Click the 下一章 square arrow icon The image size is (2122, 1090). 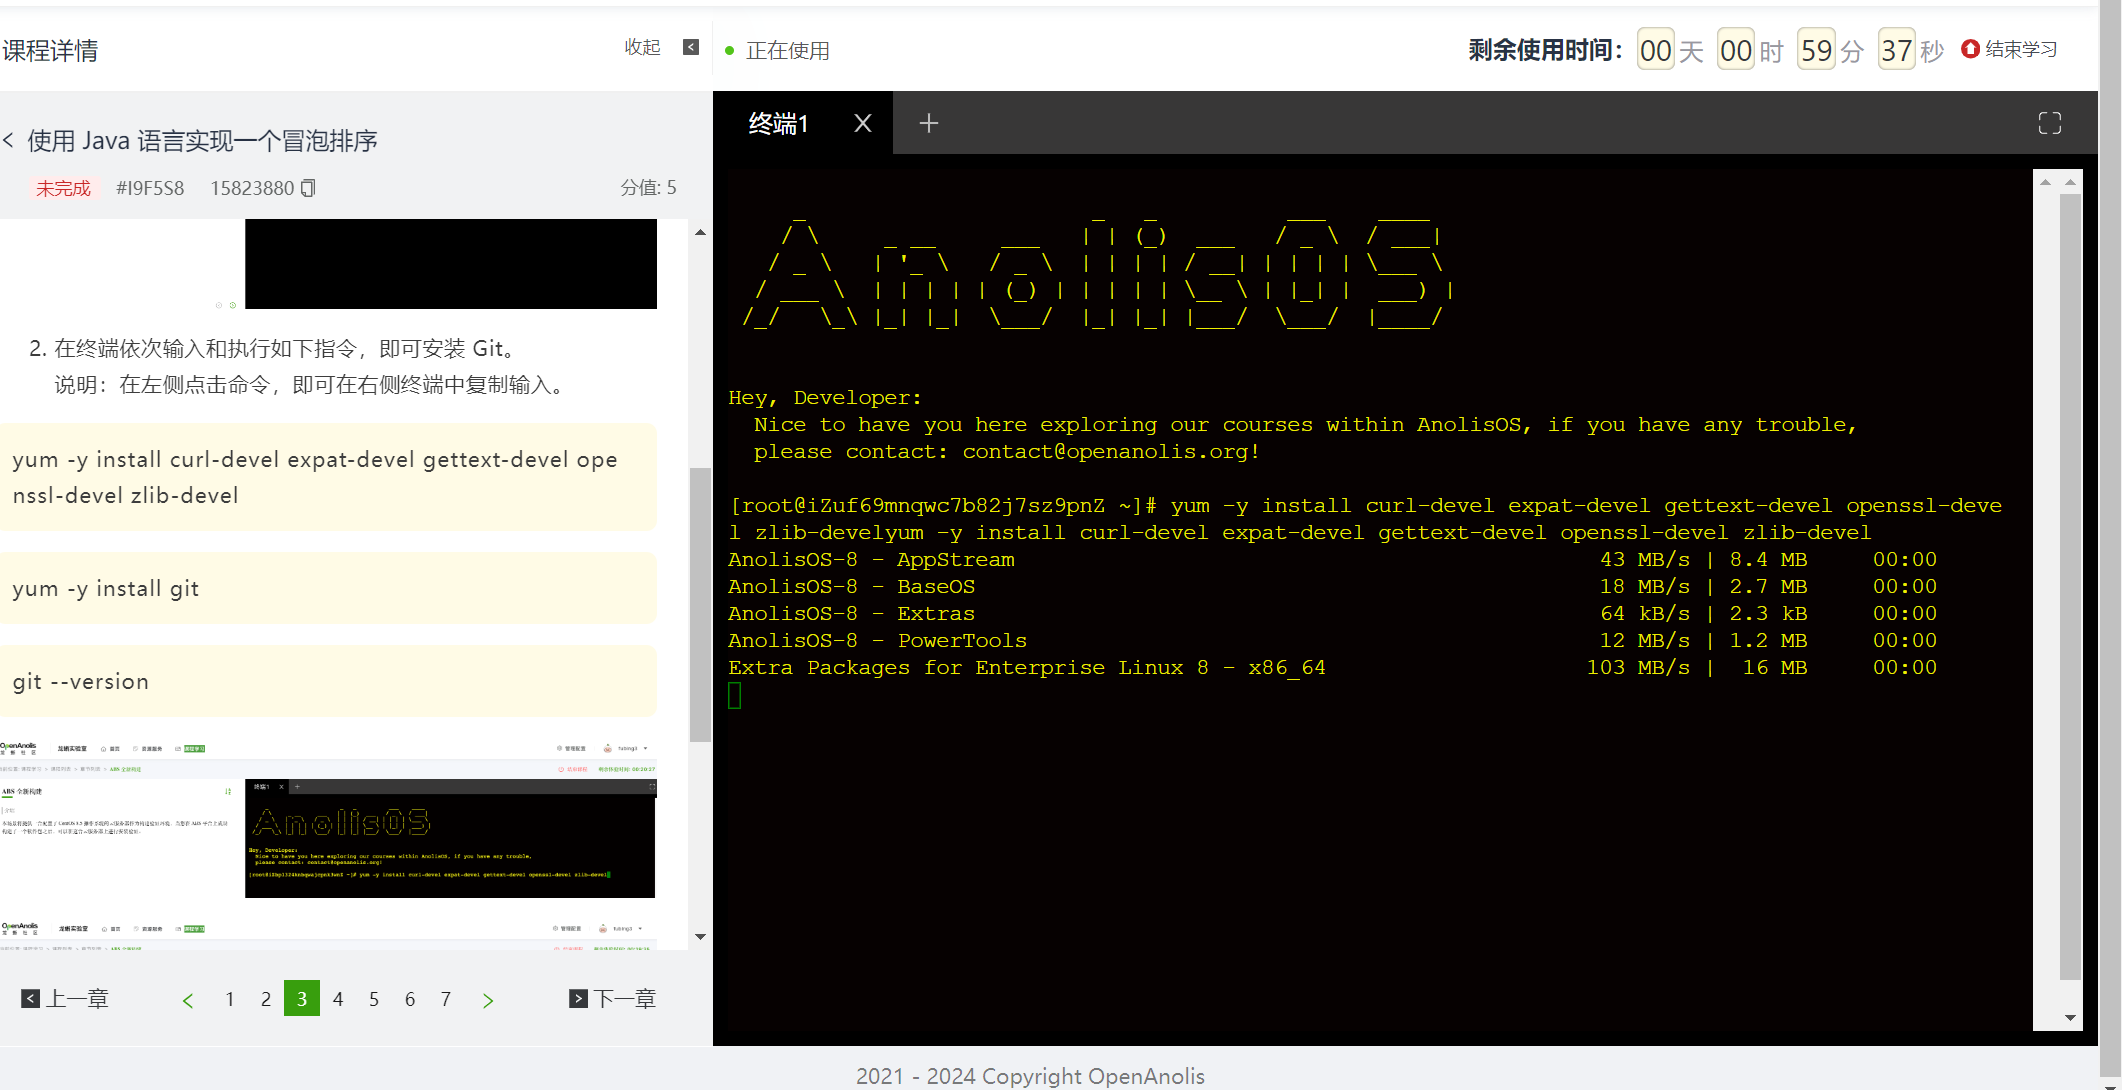(578, 998)
